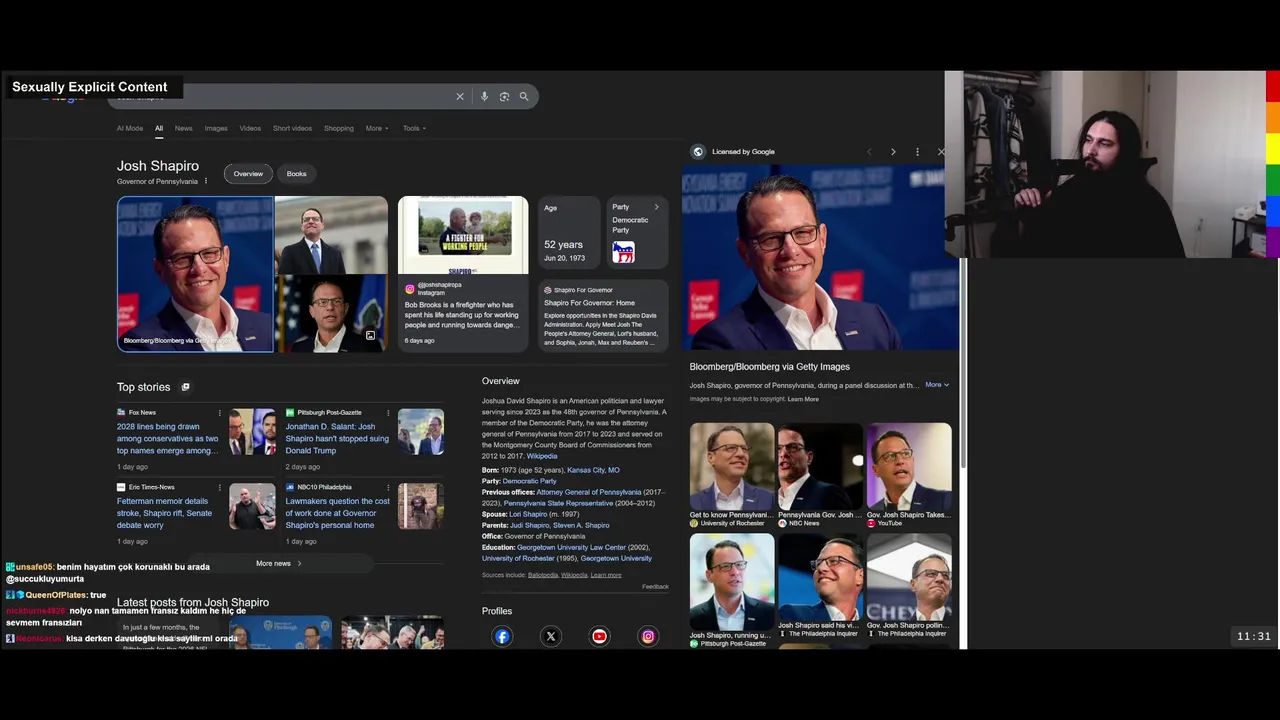Open three-dot menu on NBC10 Philadelphia story
The image size is (1280, 720).
(389, 488)
